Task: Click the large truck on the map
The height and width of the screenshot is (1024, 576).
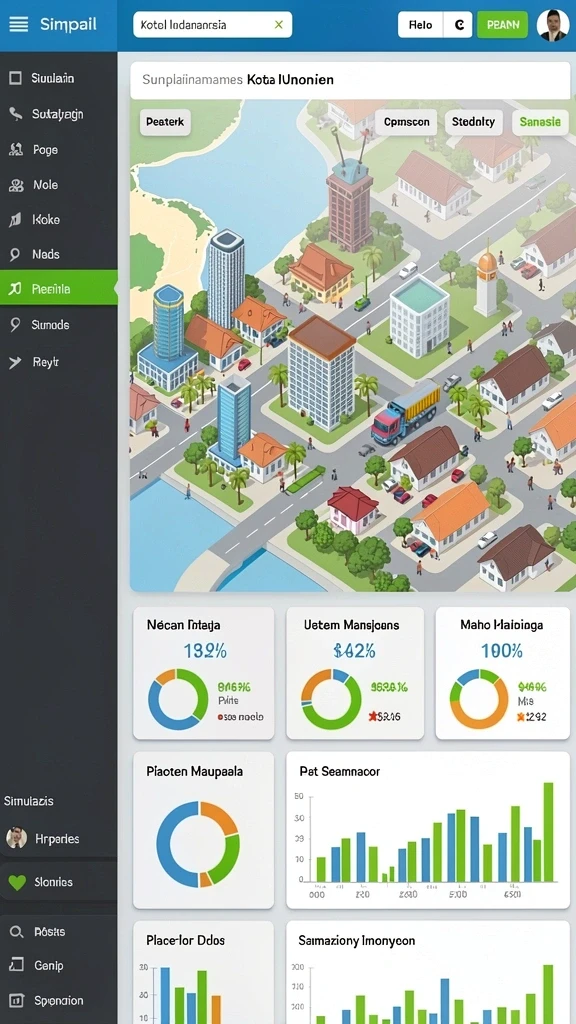Action: tap(406, 411)
